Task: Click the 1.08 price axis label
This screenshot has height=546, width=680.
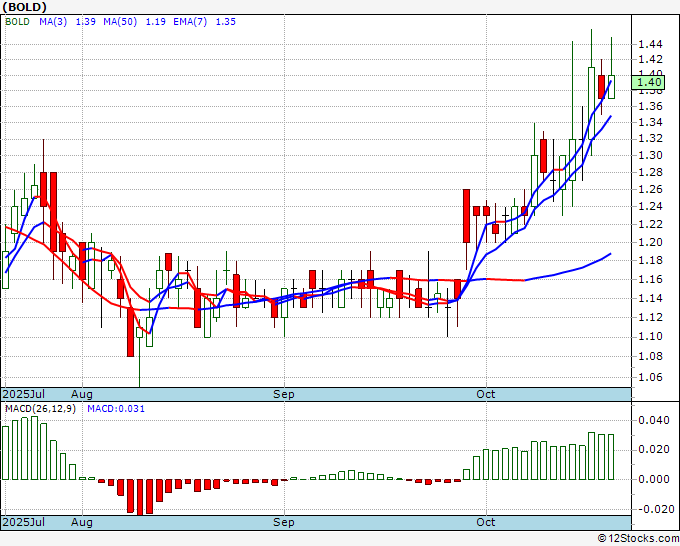Action: pos(650,356)
